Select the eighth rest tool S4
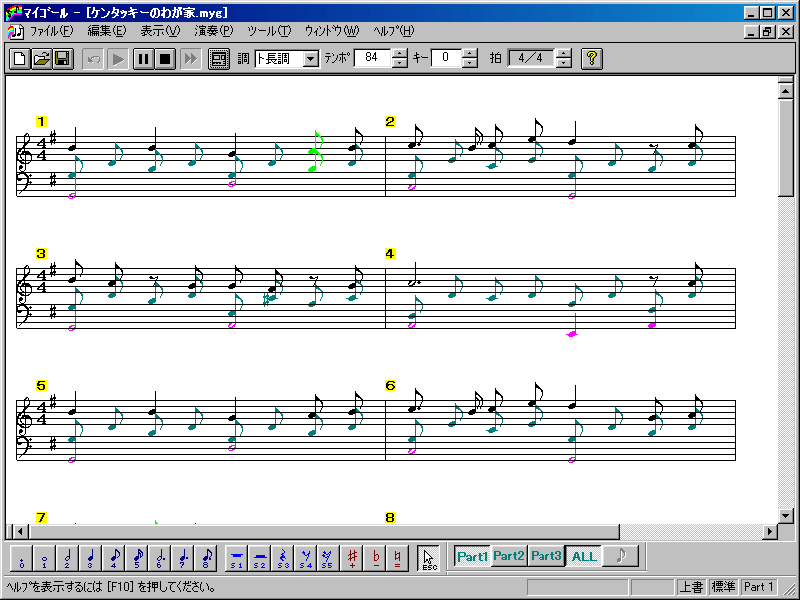Viewport: 800px width, 600px height. [306, 558]
